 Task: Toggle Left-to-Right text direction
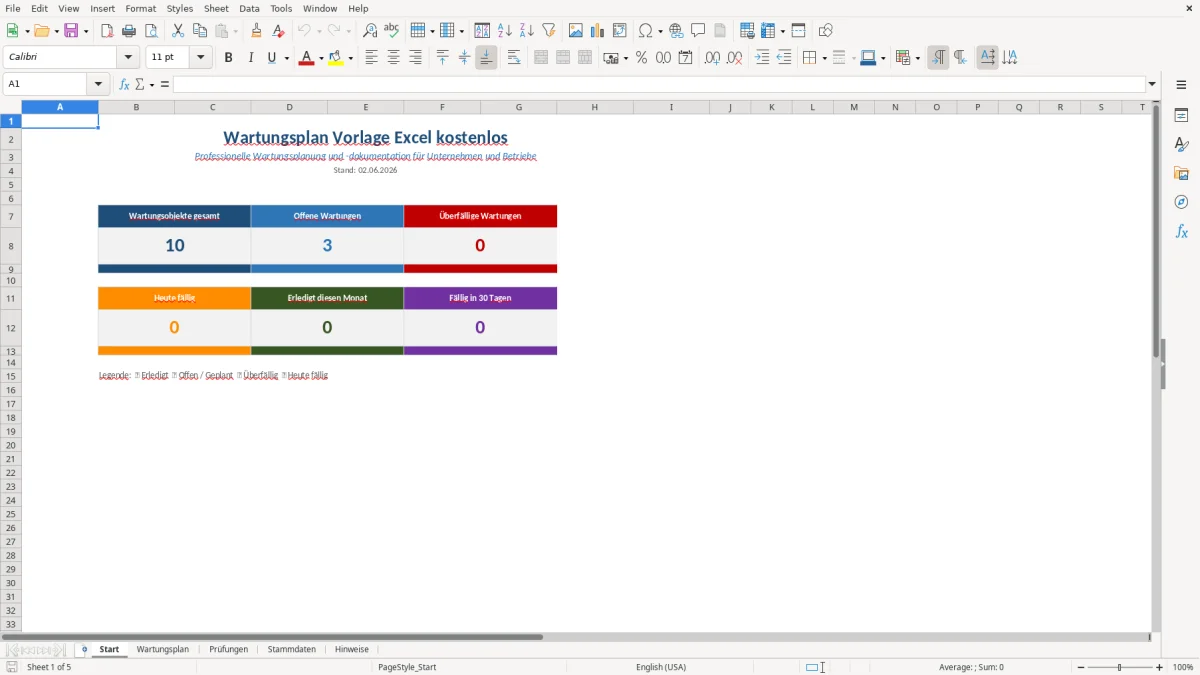point(938,58)
